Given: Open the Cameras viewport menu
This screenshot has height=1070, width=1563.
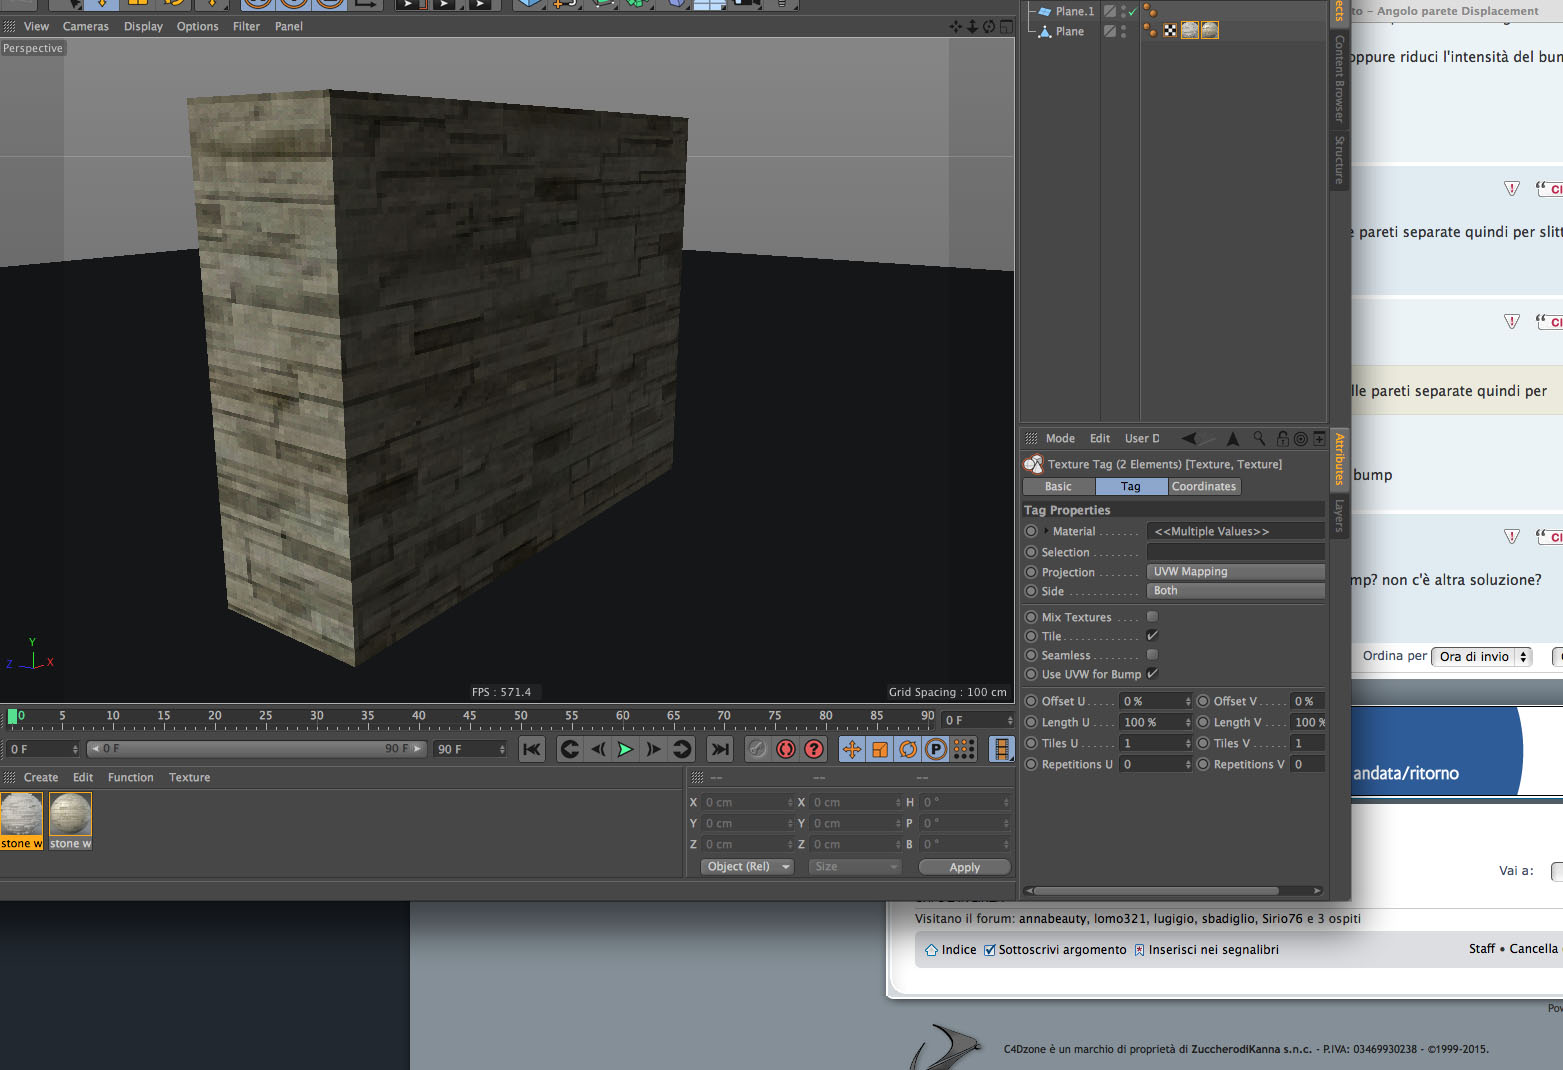Looking at the screenshot, I should point(86,26).
